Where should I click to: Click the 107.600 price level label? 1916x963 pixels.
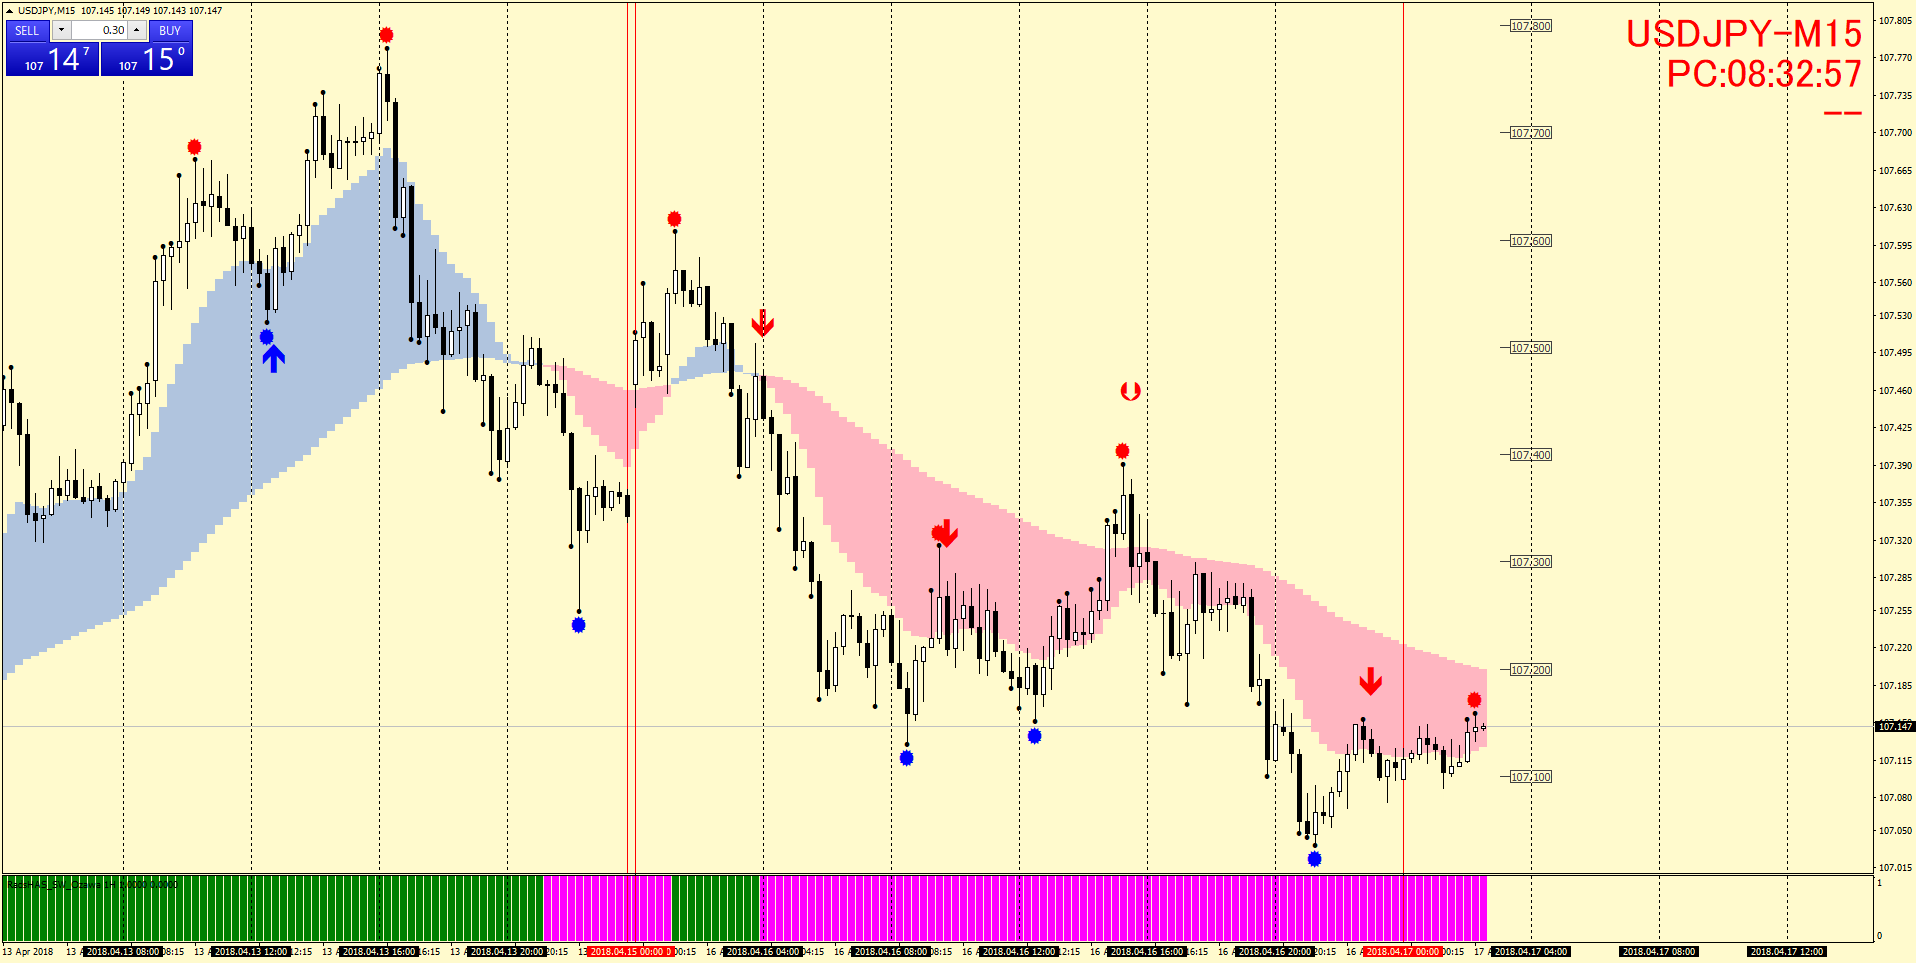click(1531, 241)
